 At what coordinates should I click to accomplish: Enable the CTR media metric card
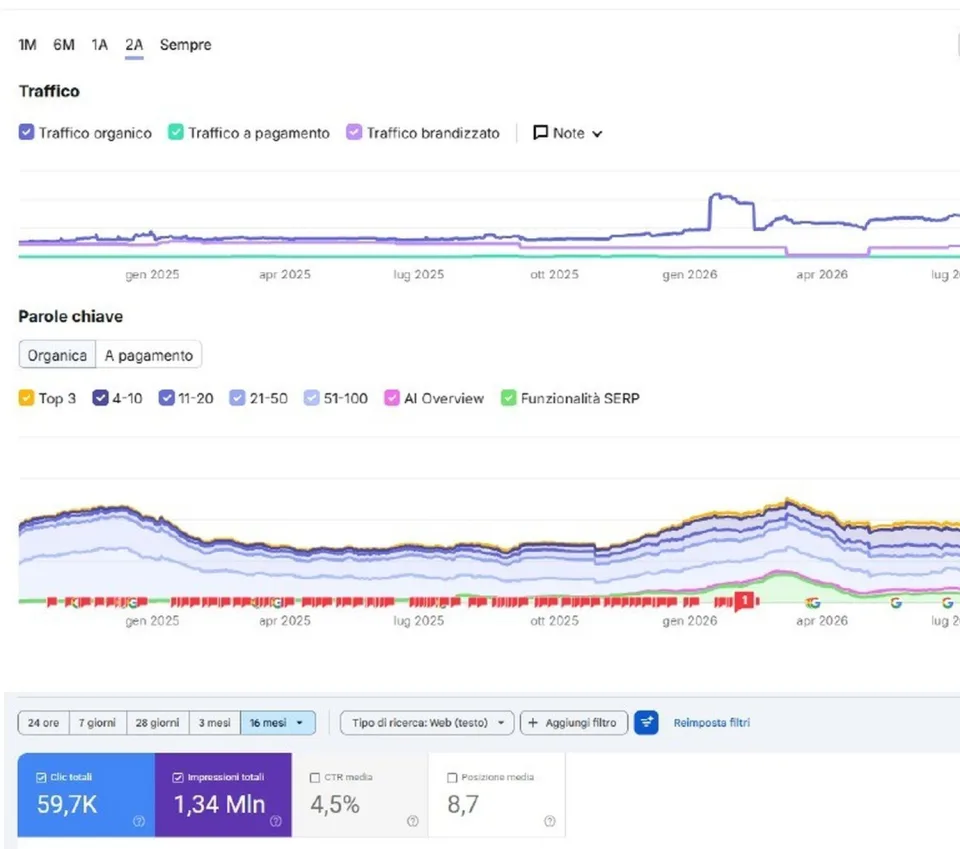pos(360,795)
